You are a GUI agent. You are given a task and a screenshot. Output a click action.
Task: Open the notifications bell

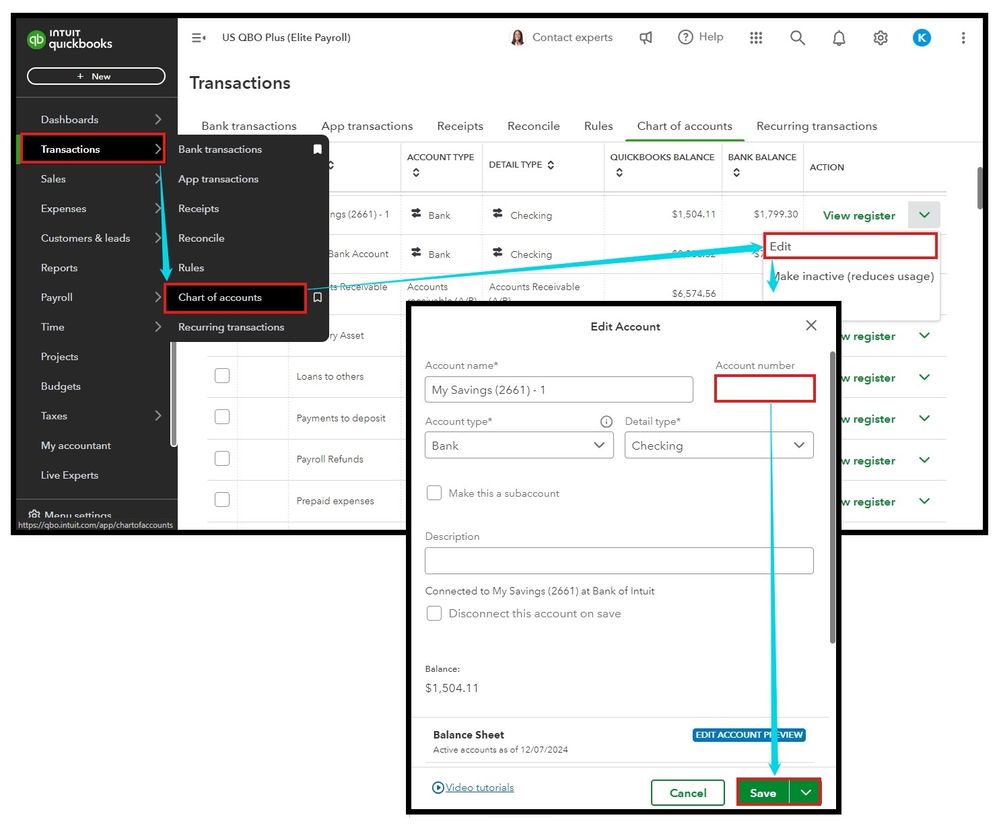pyautogui.click(x=839, y=38)
